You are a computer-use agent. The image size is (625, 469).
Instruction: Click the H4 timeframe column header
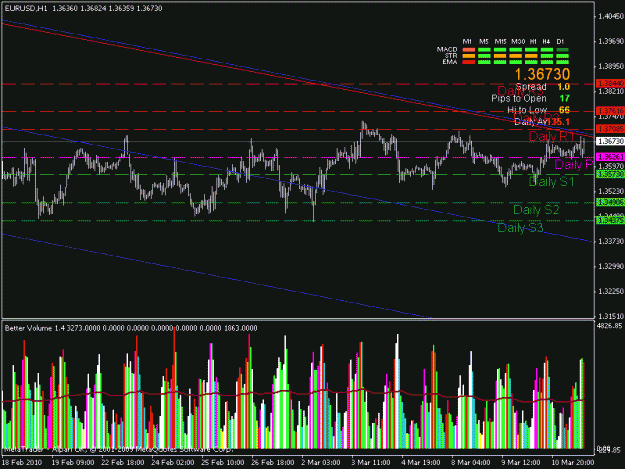point(546,41)
